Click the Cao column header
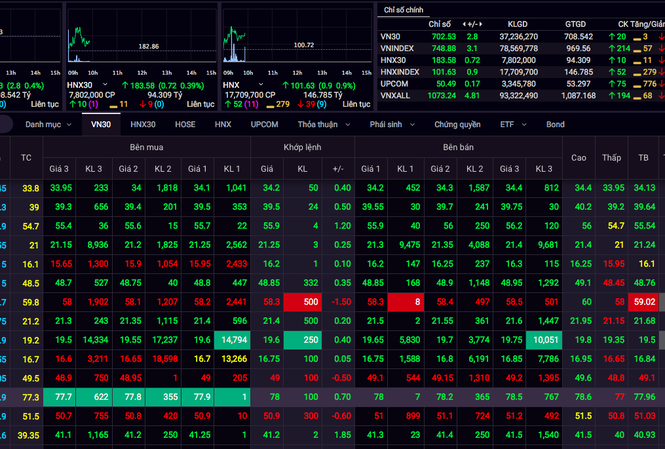 point(578,158)
